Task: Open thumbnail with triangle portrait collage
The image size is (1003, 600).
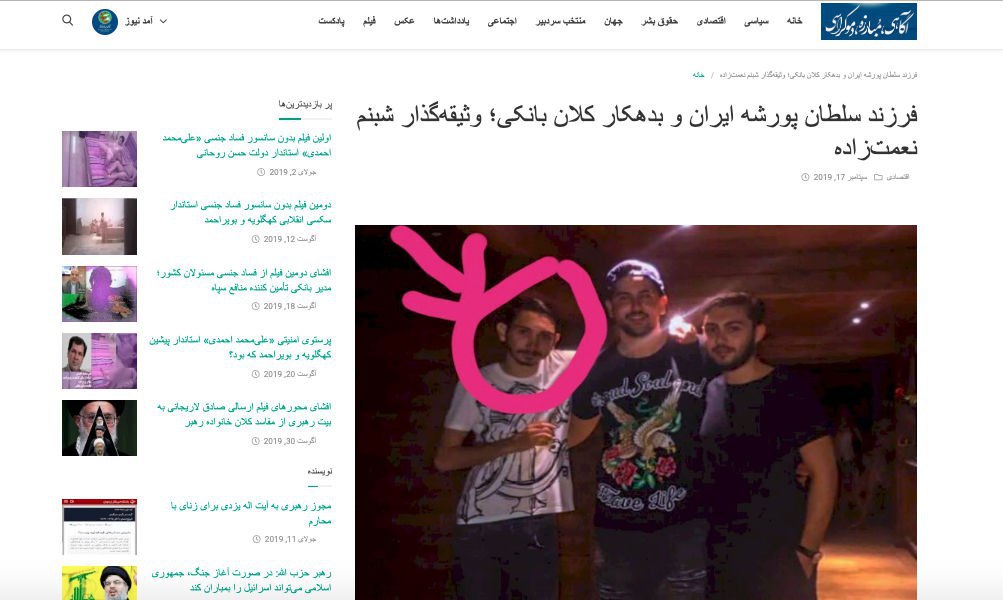Action: [99, 428]
